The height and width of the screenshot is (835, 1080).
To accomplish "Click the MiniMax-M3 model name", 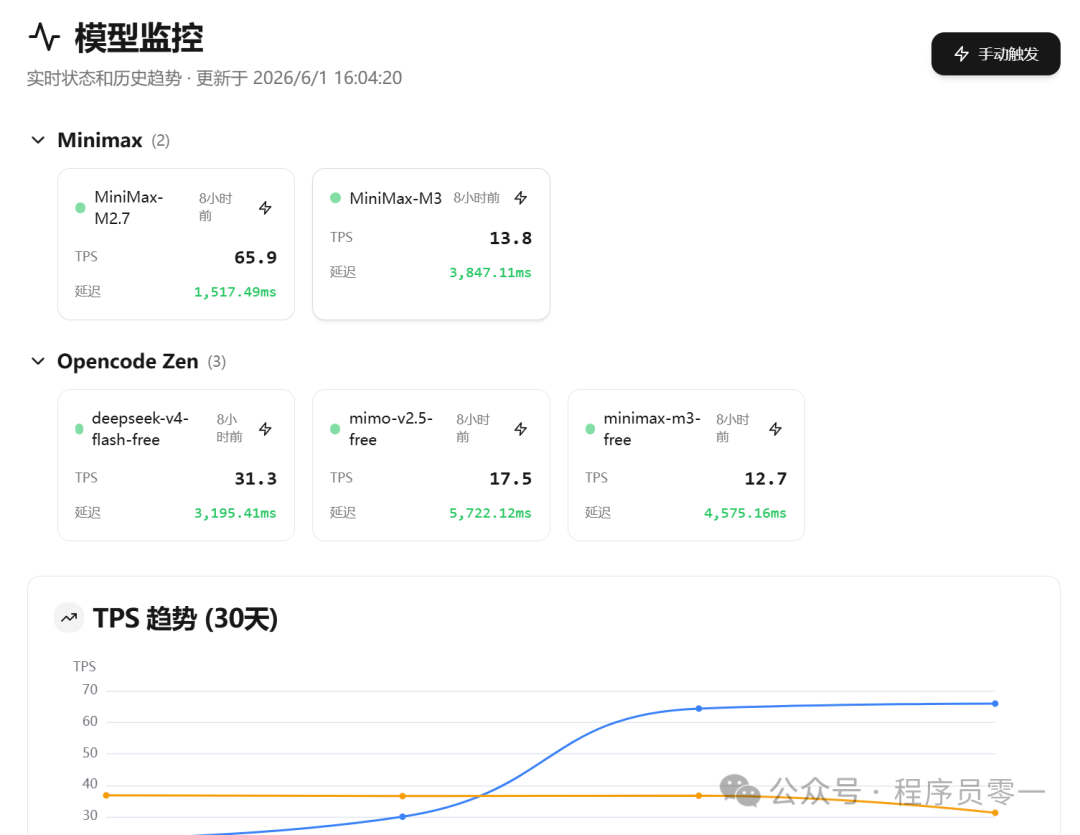I will (395, 198).
